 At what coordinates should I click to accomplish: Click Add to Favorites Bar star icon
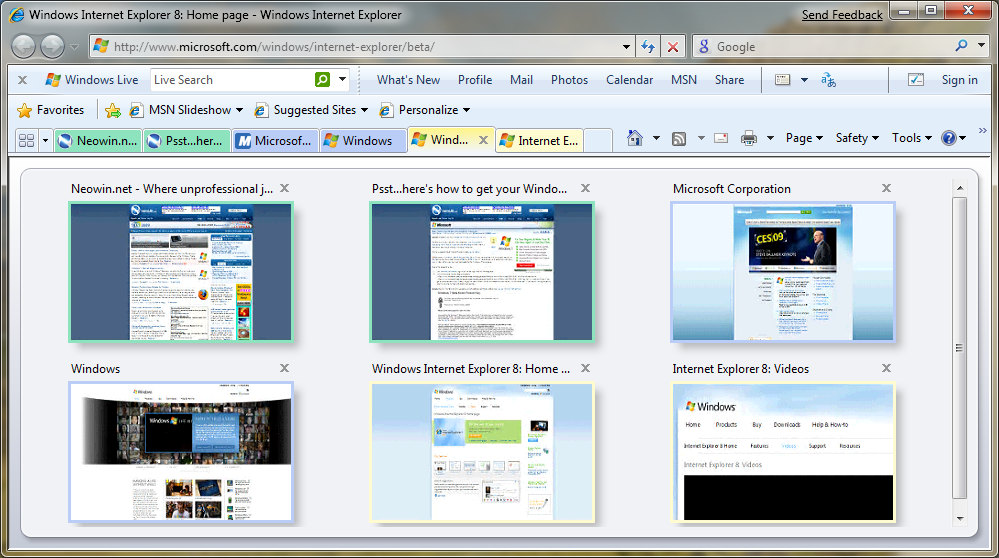pos(113,110)
